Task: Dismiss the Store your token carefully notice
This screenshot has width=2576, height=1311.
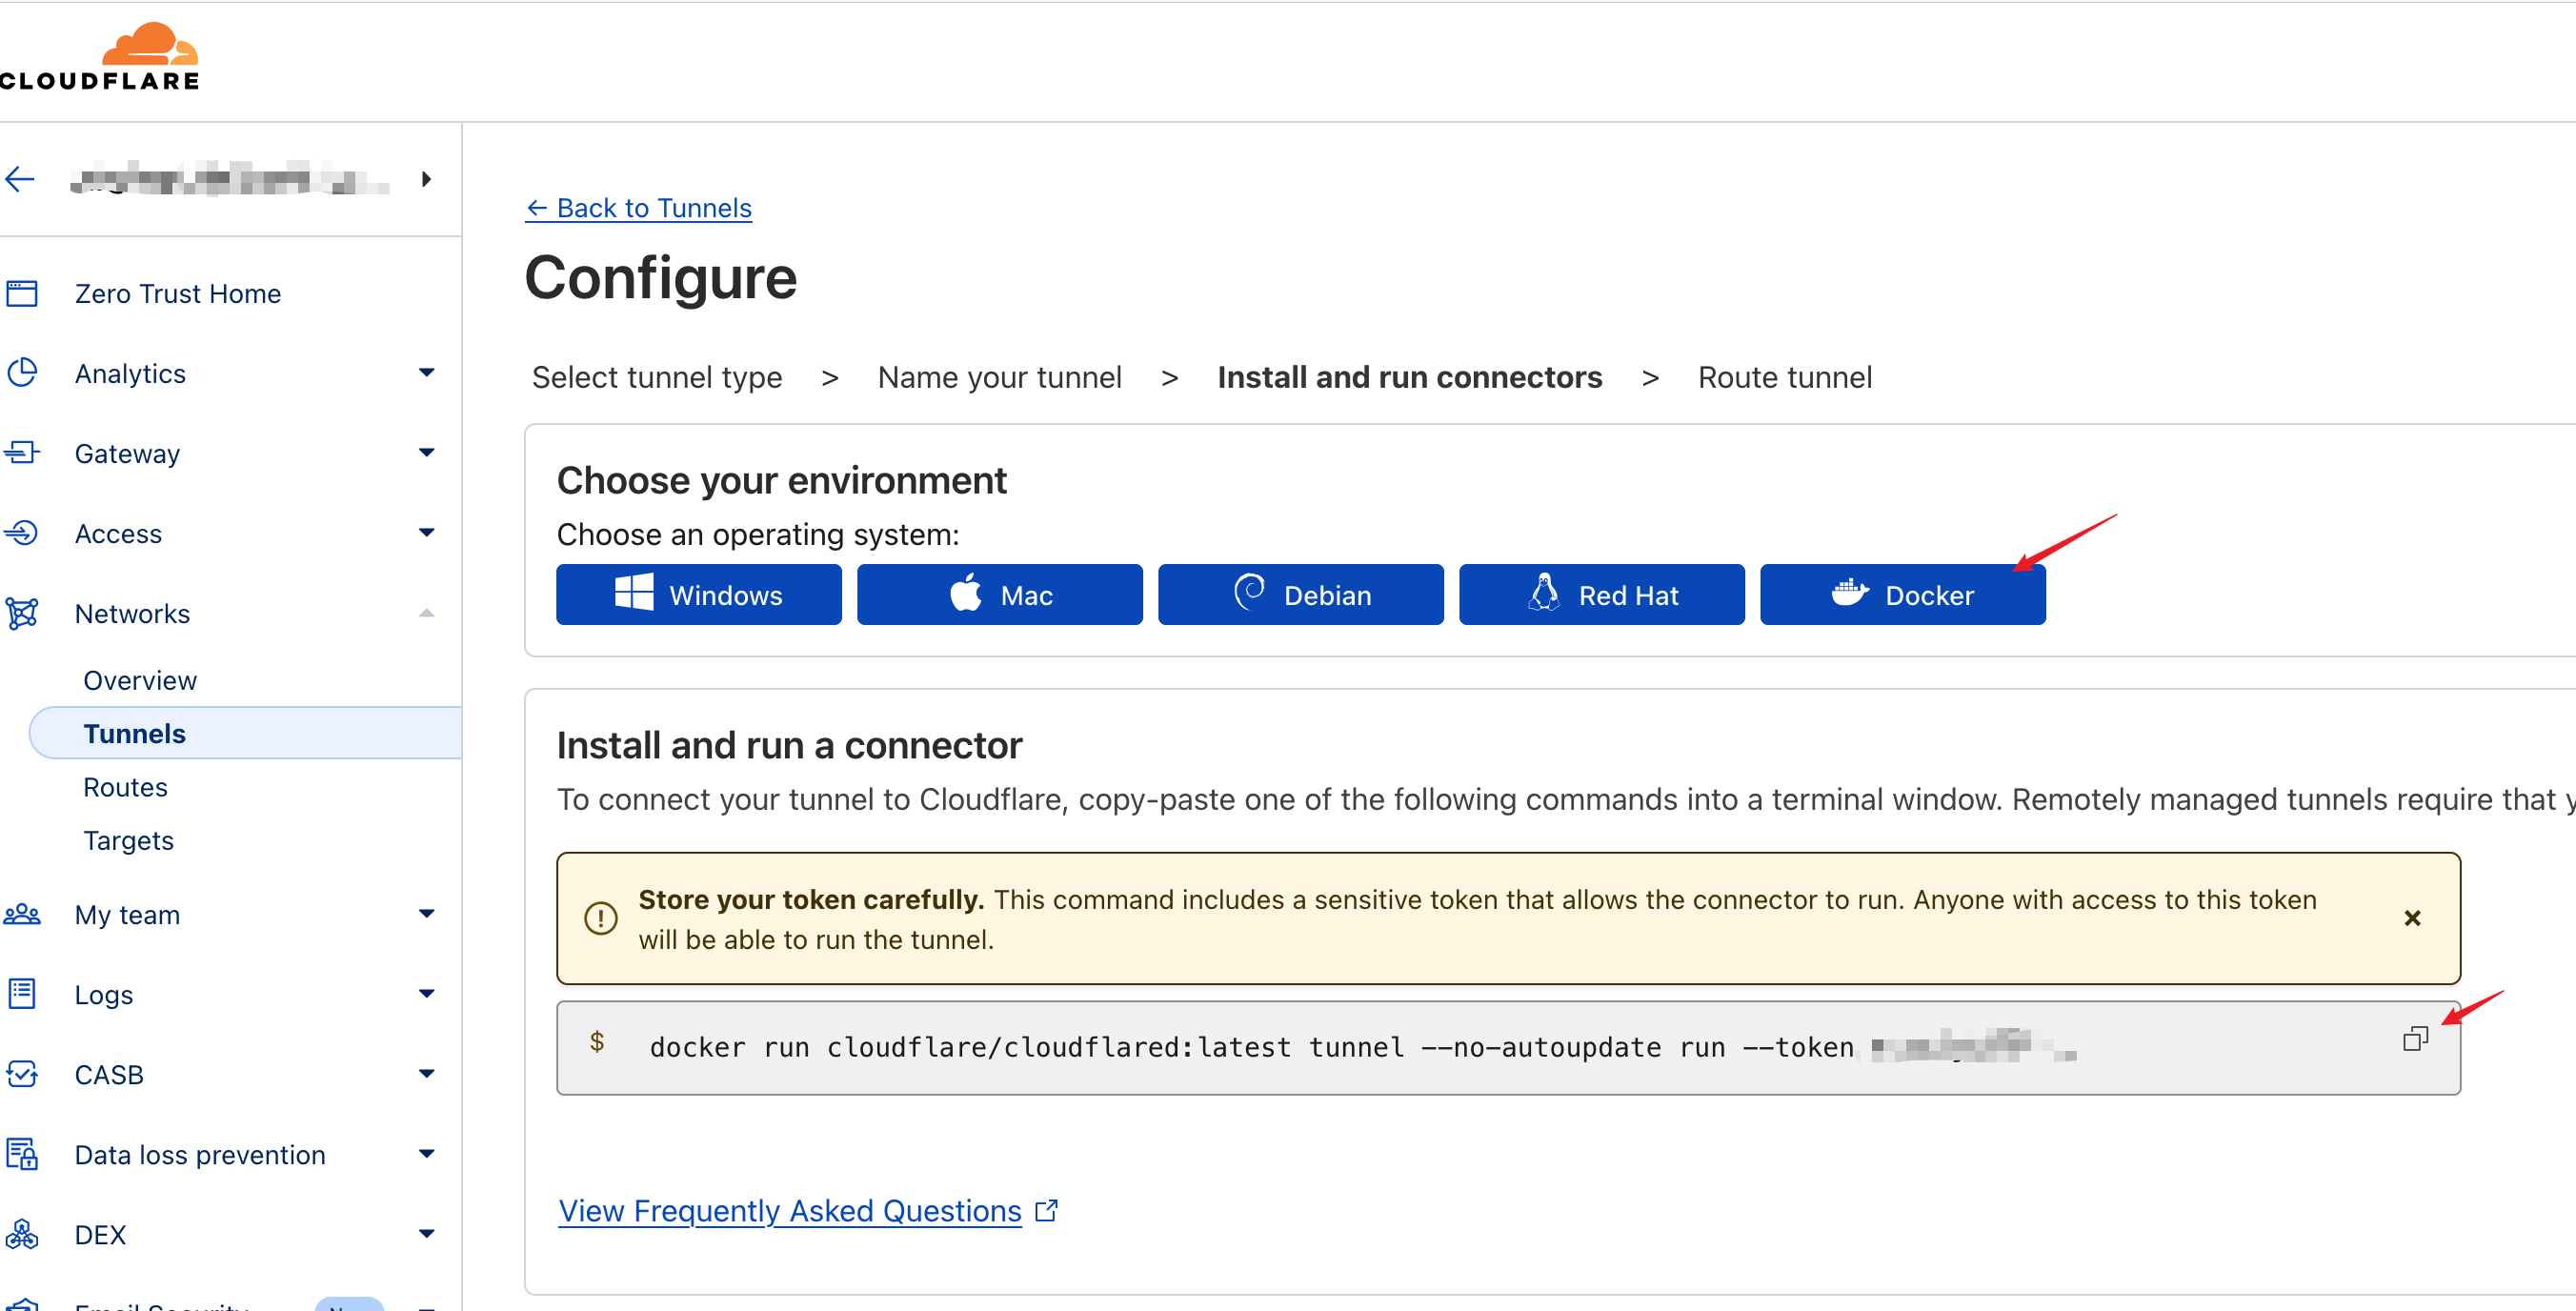Action: [x=2413, y=918]
